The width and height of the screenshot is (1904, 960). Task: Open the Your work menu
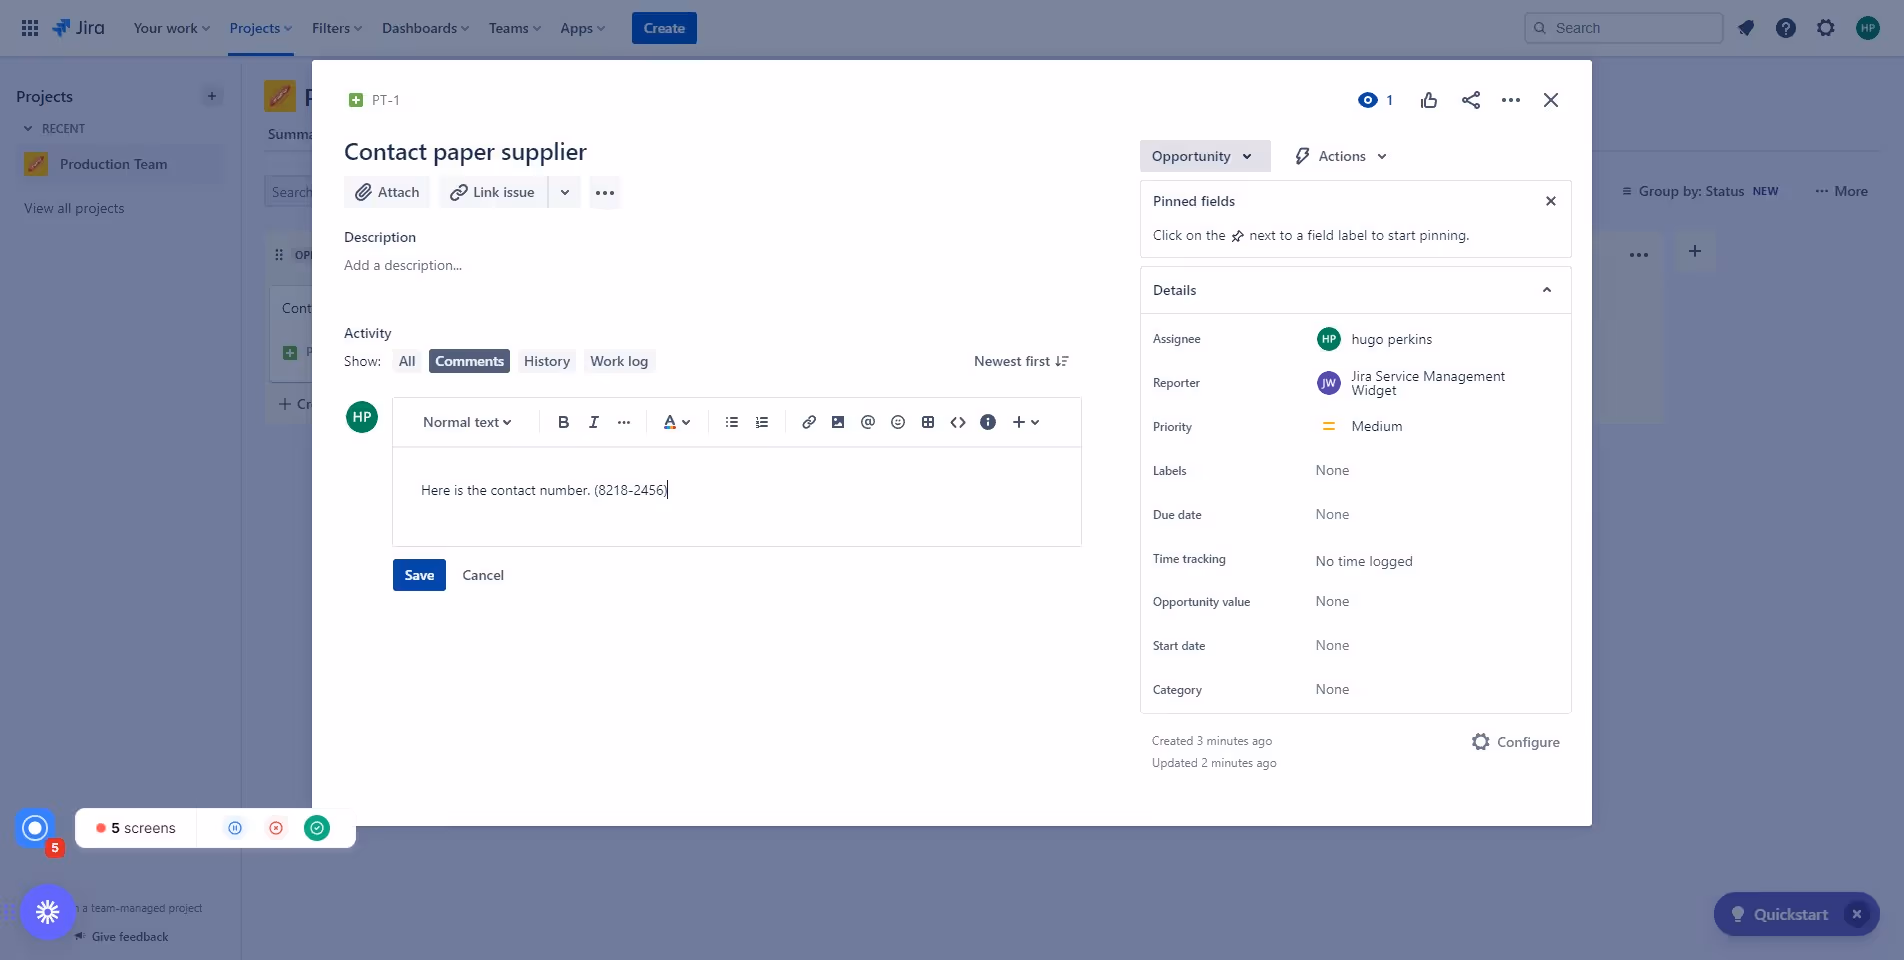point(171,28)
